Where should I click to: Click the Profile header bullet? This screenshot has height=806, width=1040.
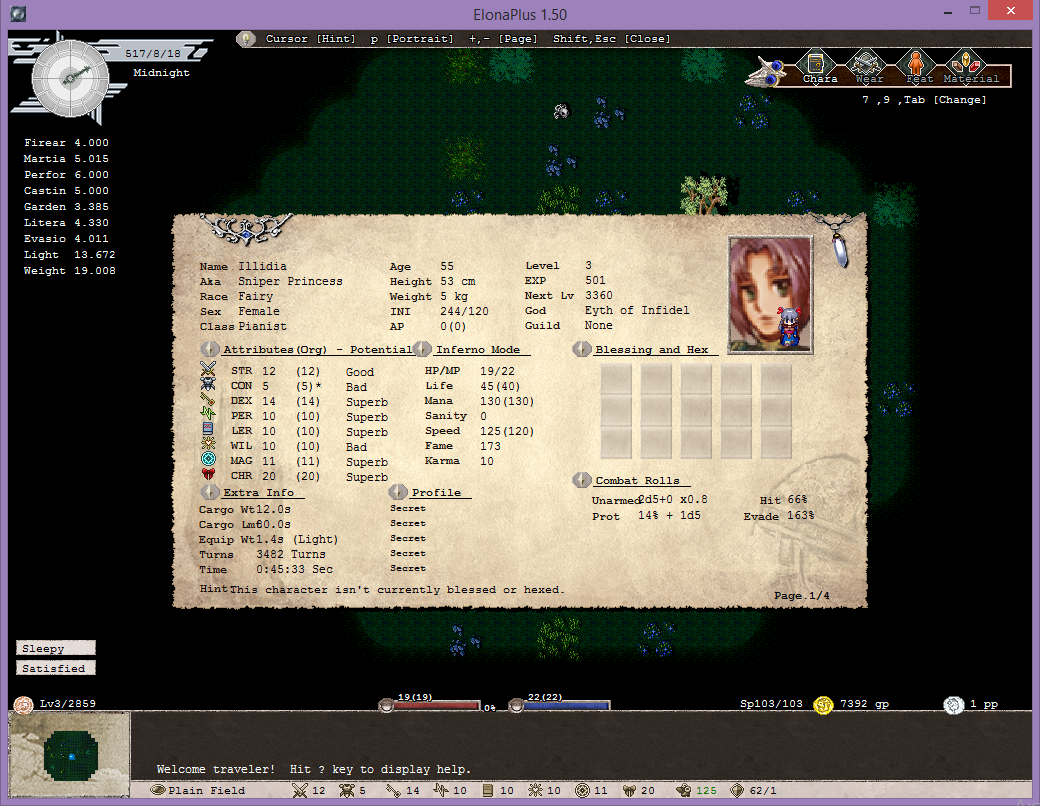tap(398, 492)
